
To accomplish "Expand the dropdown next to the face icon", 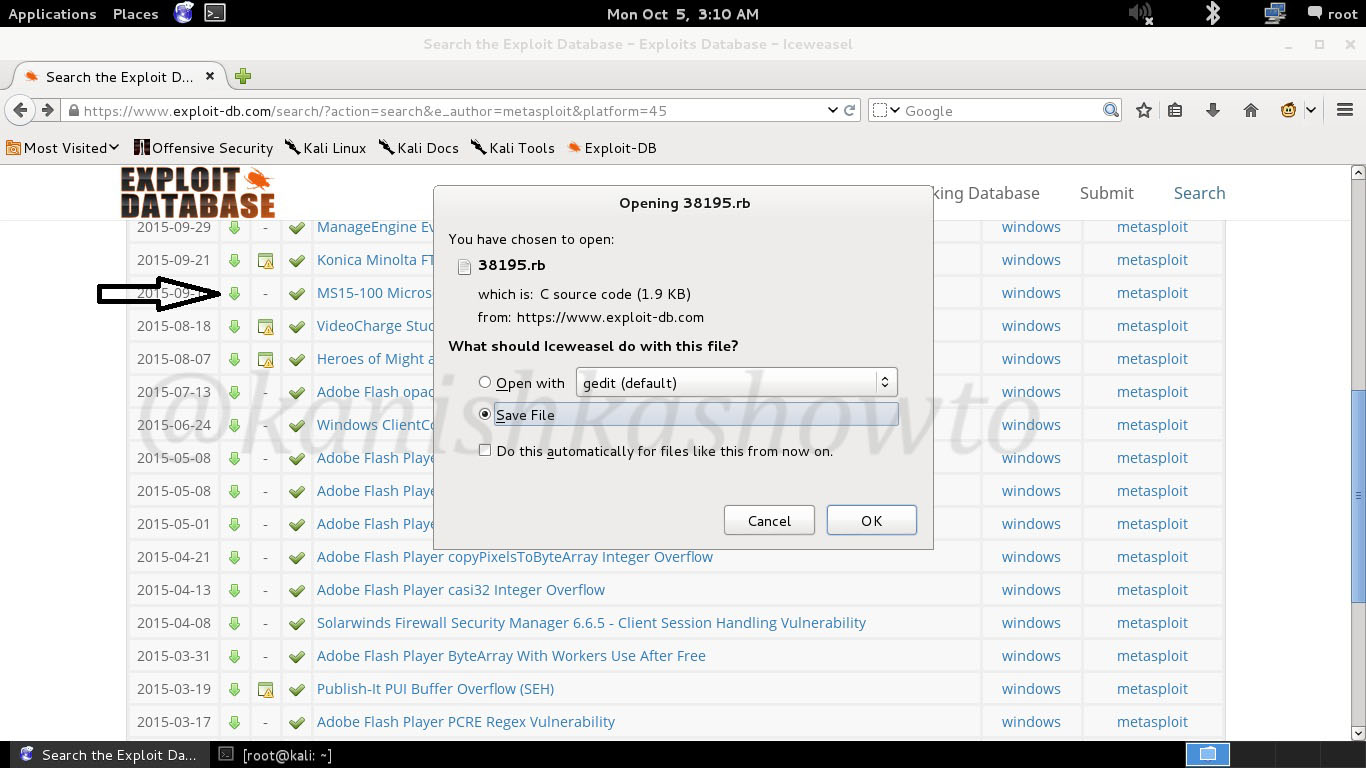I will [x=1311, y=110].
